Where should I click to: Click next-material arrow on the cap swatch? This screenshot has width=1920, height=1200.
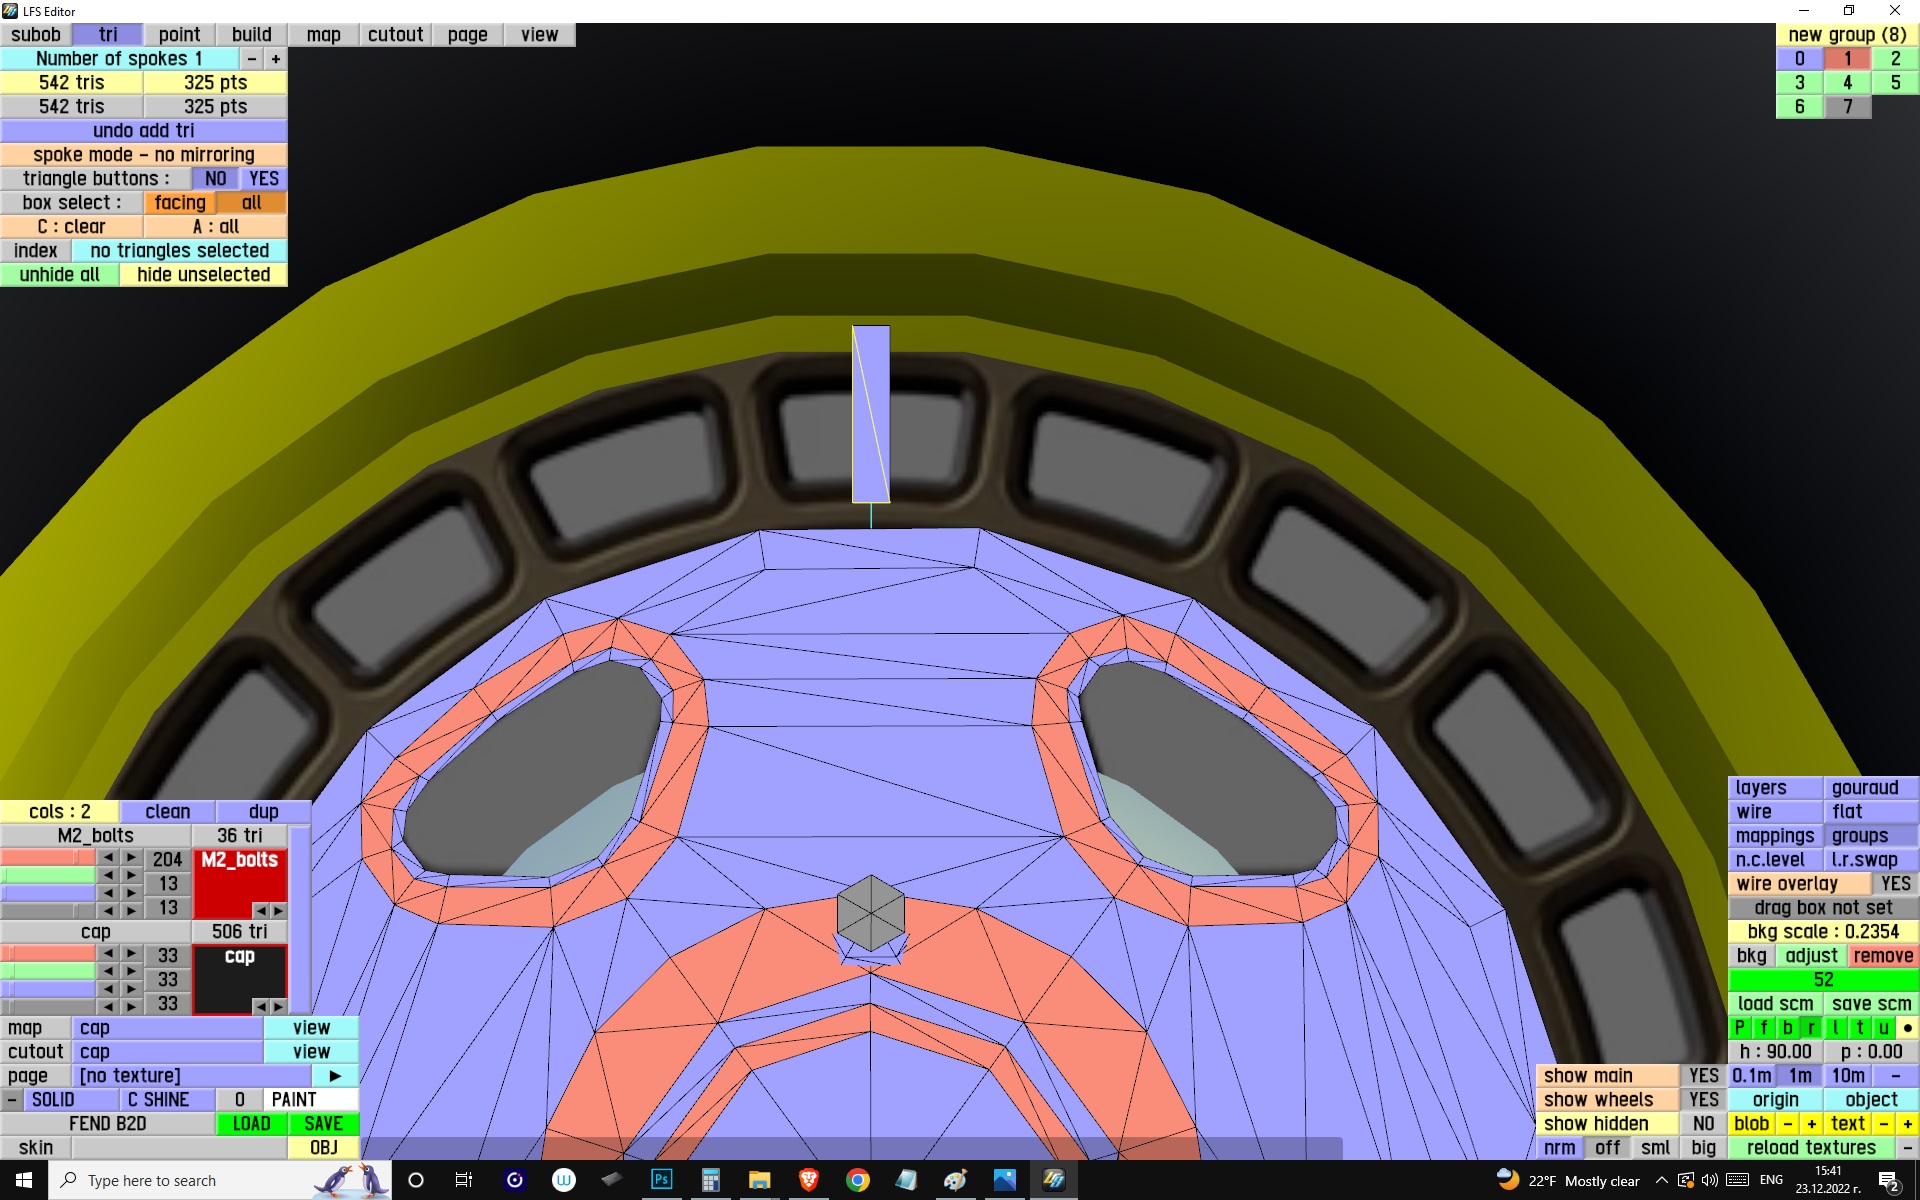click(279, 1006)
